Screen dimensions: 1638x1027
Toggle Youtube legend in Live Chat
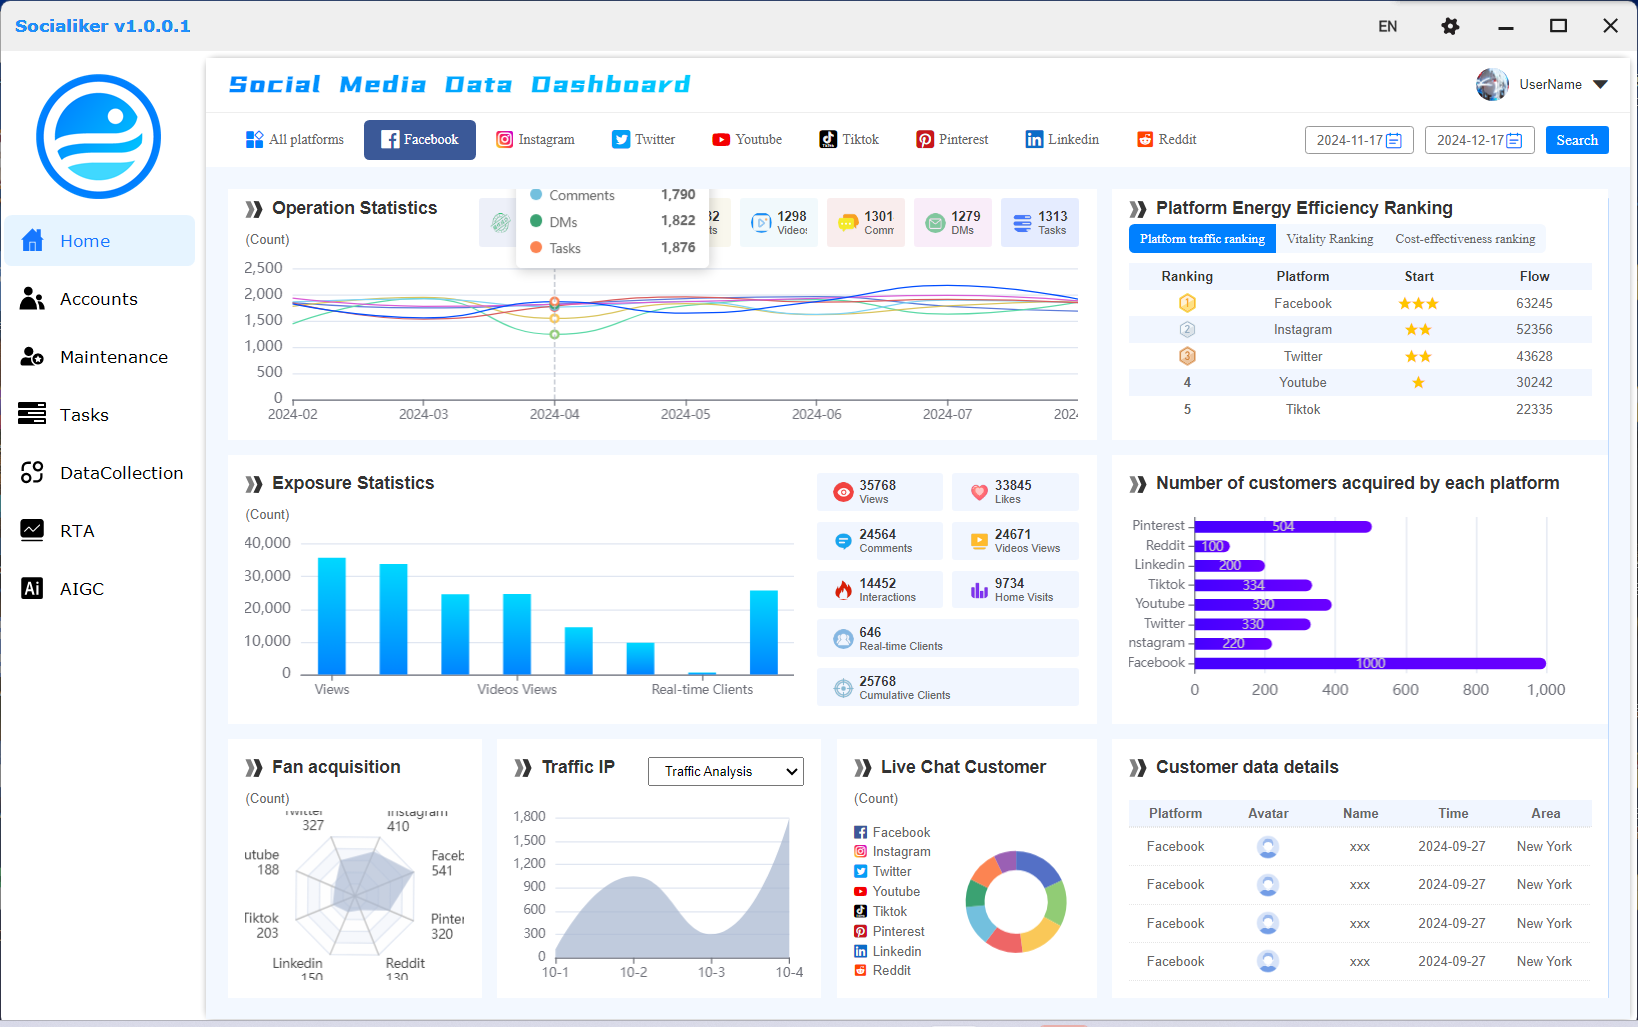click(x=886, y=891)
